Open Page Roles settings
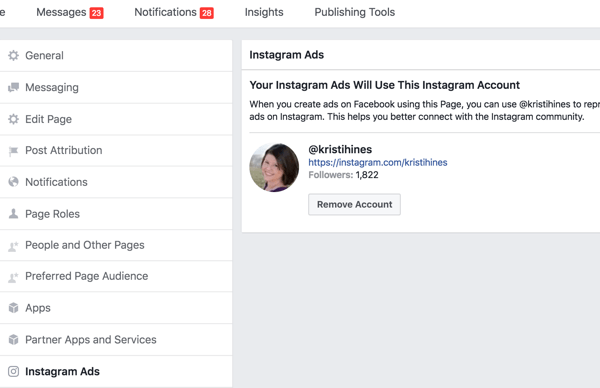Viewport: 600px width, 388px height. click(116, 214)
